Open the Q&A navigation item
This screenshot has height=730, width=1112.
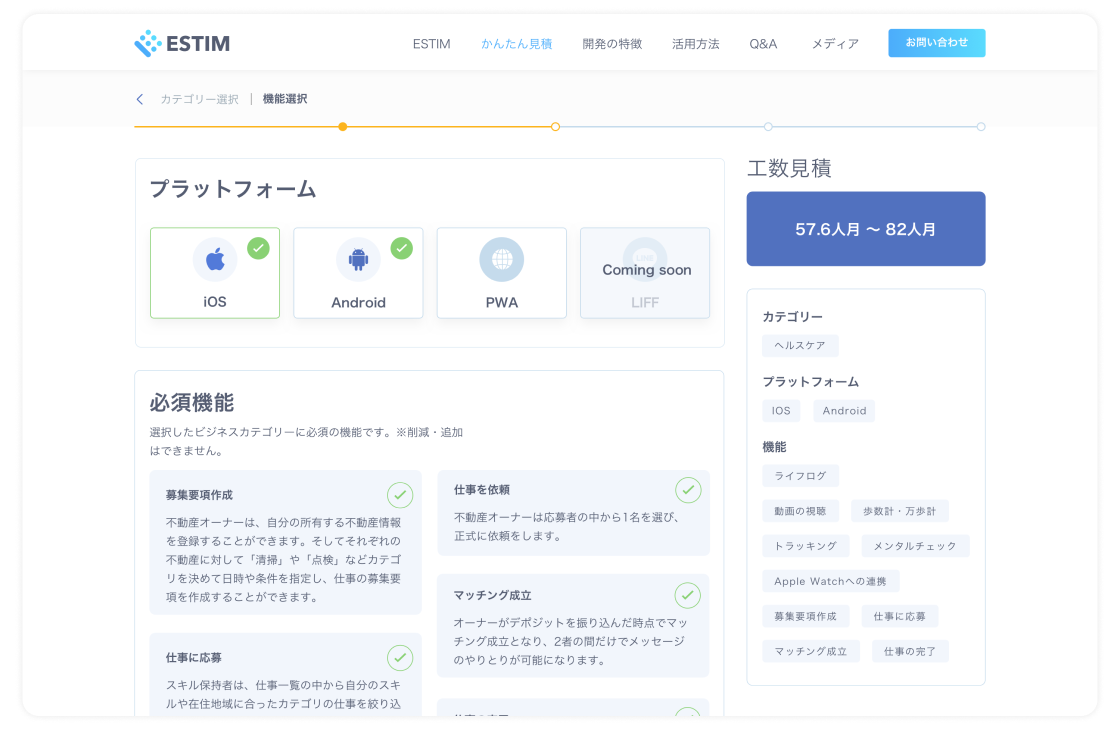click(763, 44)
